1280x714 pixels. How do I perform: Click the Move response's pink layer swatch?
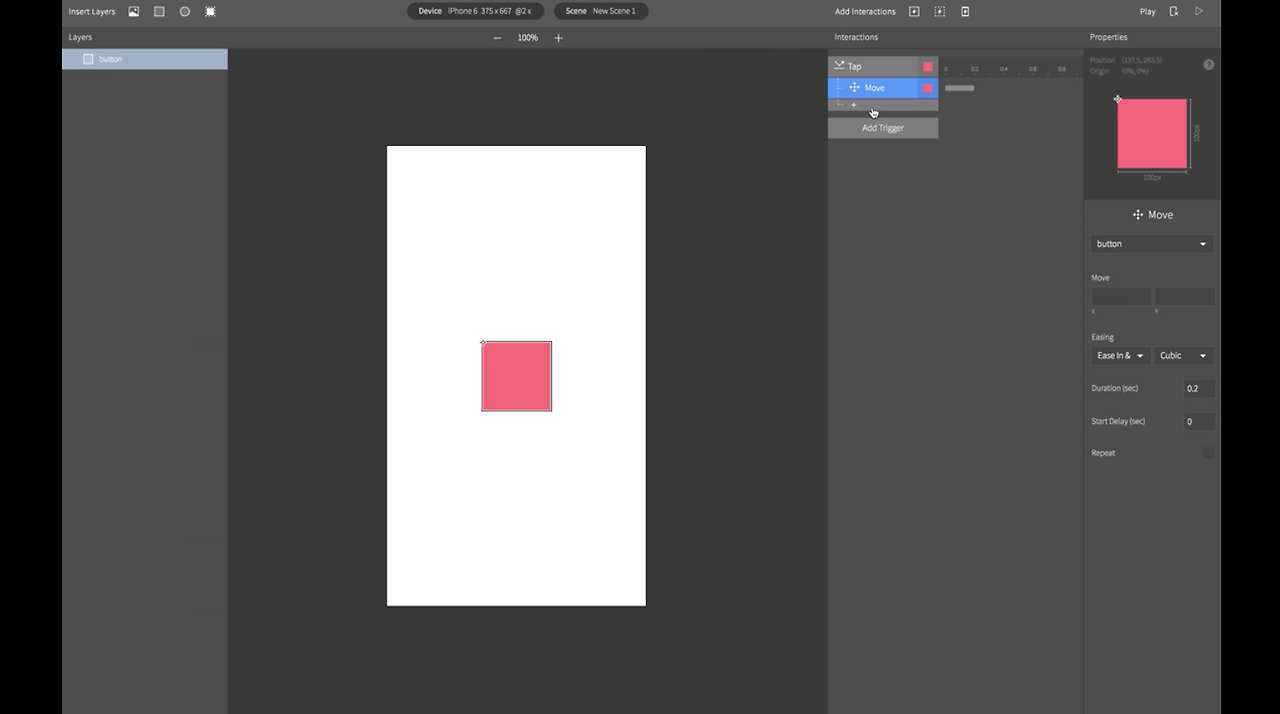[928, 88]
